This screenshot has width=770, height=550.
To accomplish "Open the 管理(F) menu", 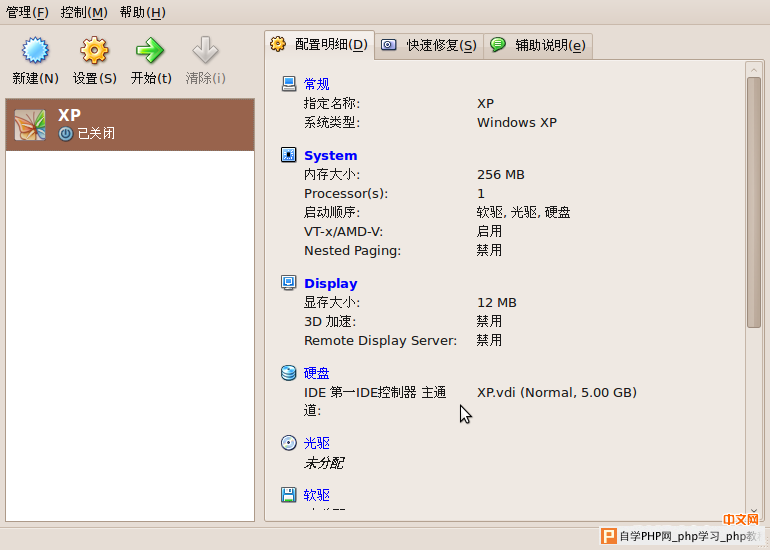I will (x=27, y=12).
